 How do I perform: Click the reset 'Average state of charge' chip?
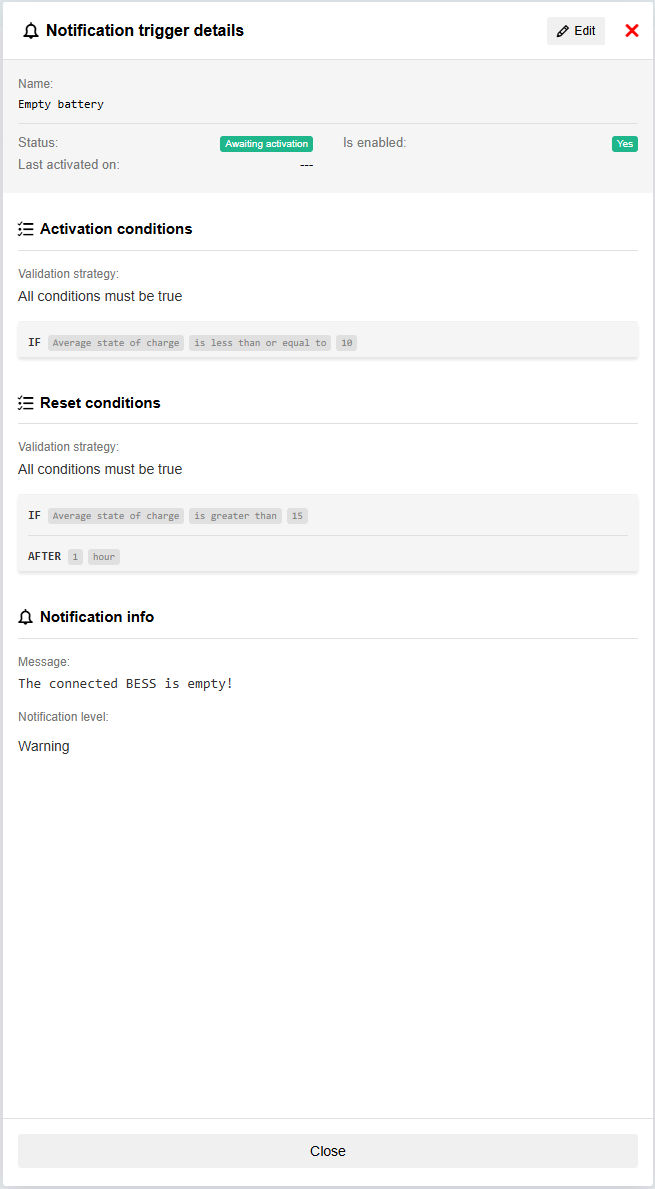[x=116, y=516]
